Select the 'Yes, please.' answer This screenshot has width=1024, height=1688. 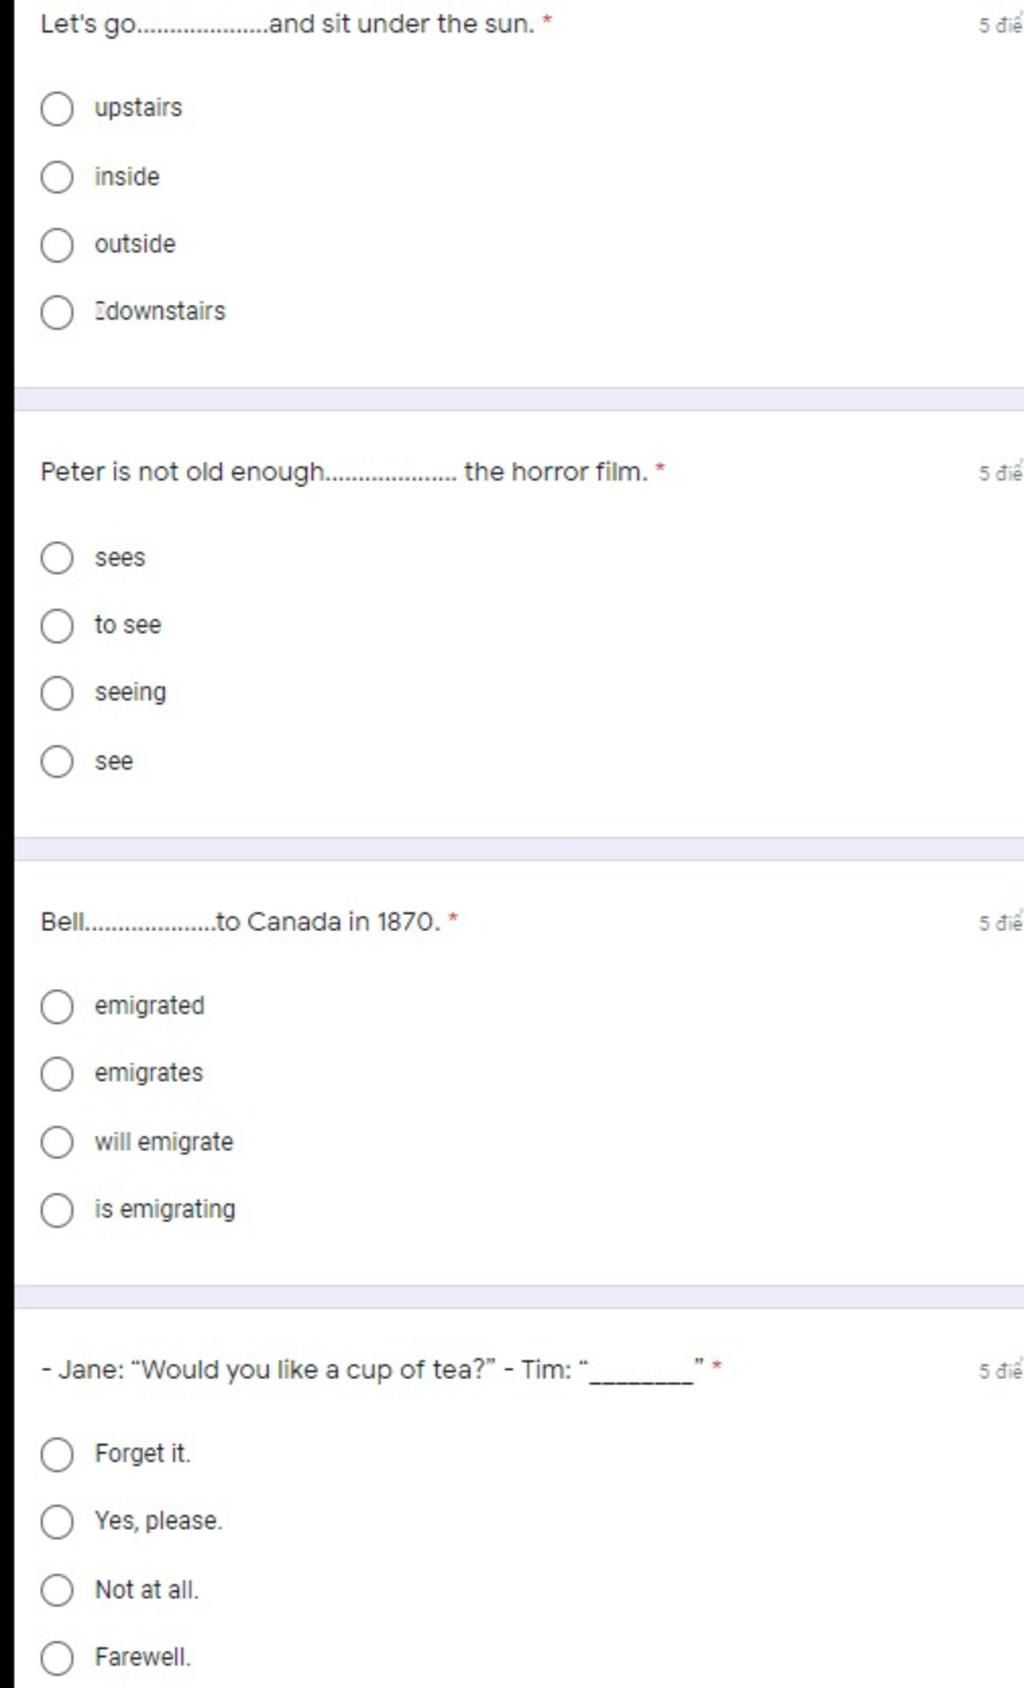click(57, 1522)
